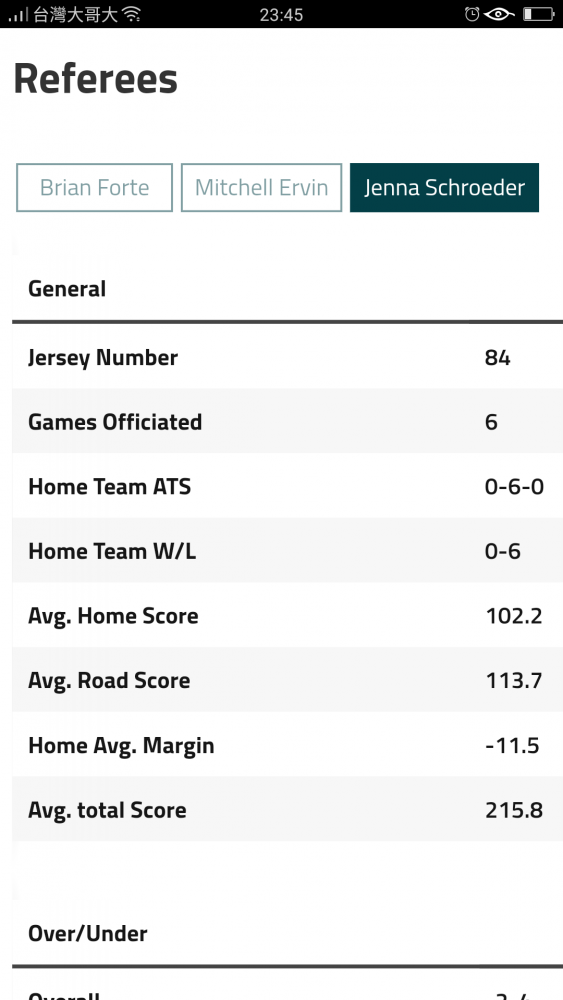Select the Games Officiated row
Viewport: 563px width, 1000px height.
288,422
